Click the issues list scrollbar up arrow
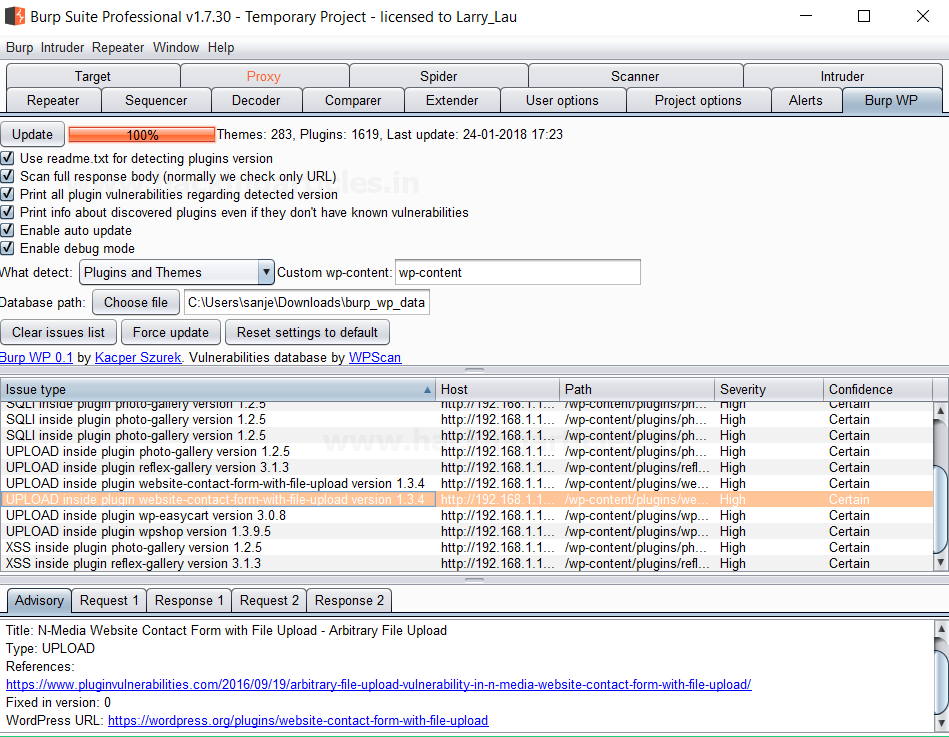949x737 pixels. 941,411
